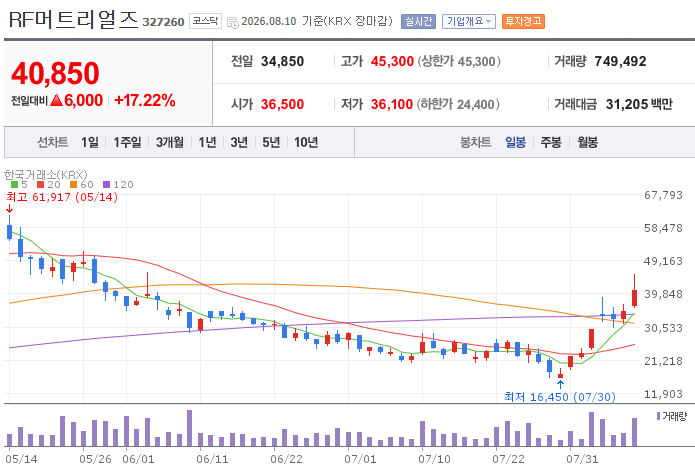The width and height of the screenshot is (695, 470).
Task: Click the stock code 327260
Action: (x=163, y=22)
